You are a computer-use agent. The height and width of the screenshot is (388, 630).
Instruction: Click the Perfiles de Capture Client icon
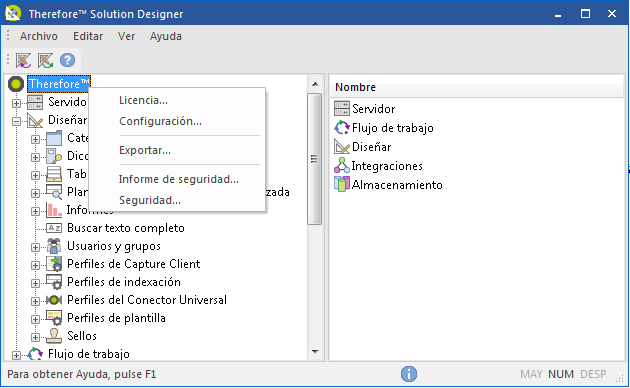(54, 264)
